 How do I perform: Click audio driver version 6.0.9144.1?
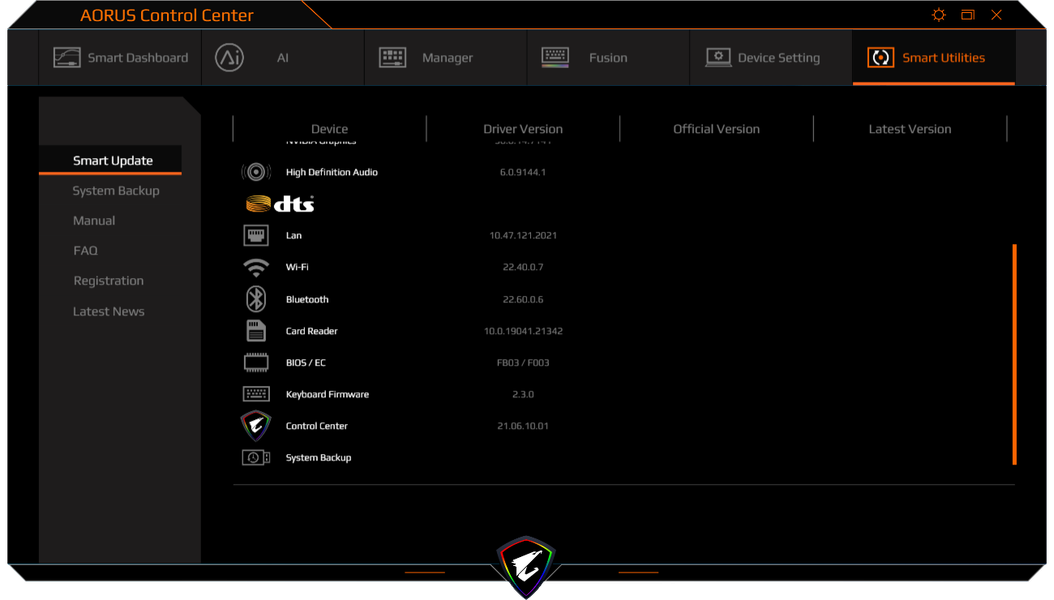(522, 172)
